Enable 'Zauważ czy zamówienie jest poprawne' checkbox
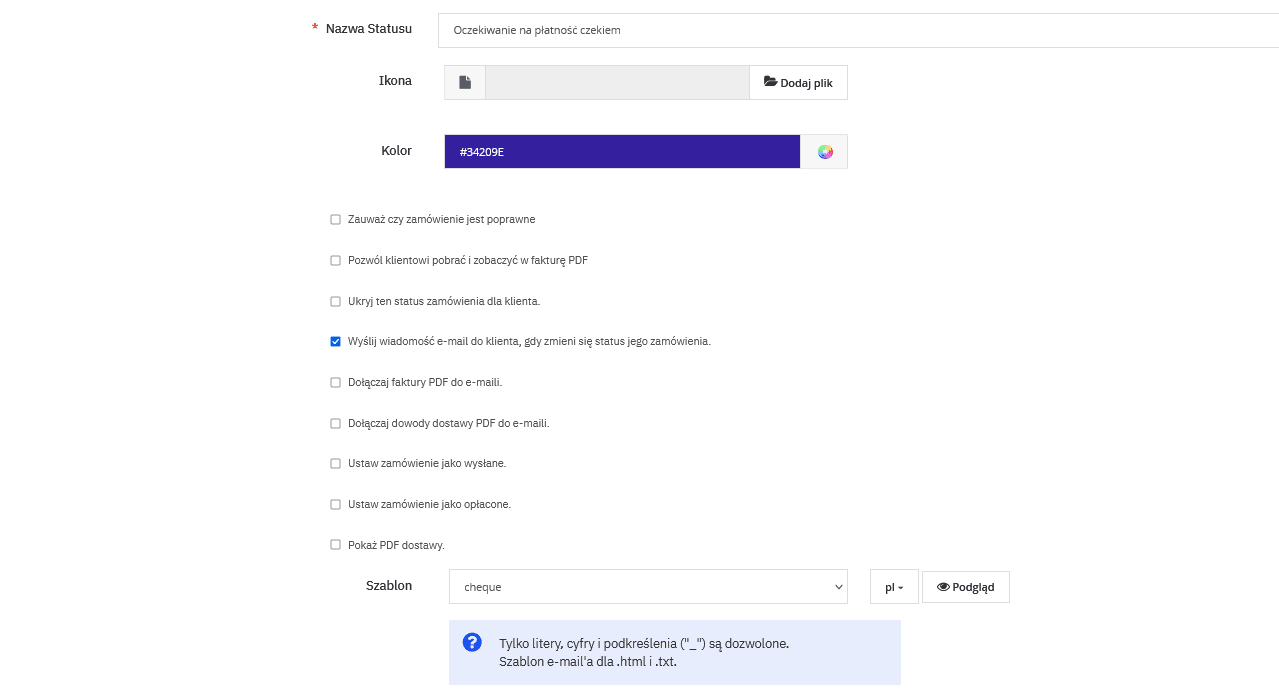The height and width of the screenshot is (694, 1279). (x=336, y=219)
